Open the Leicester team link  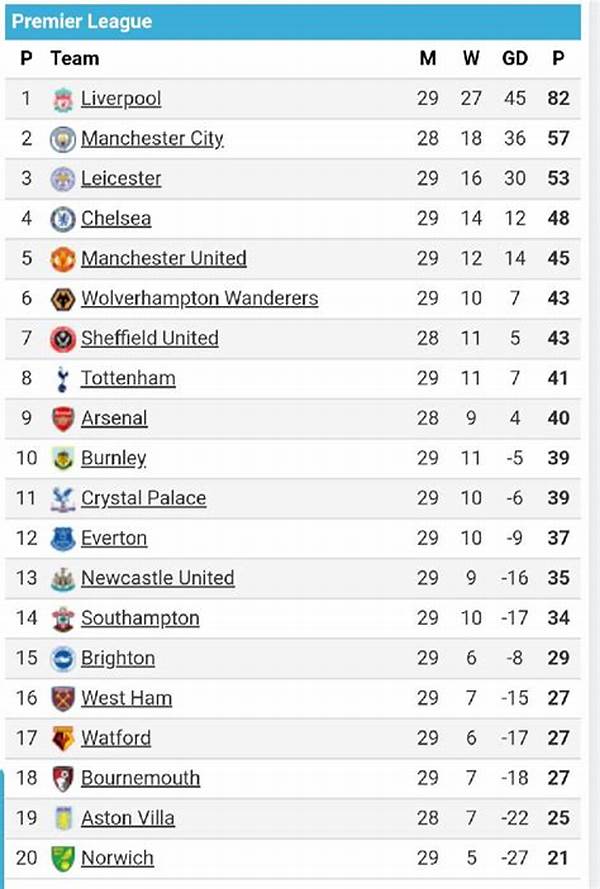coord(121,178)
